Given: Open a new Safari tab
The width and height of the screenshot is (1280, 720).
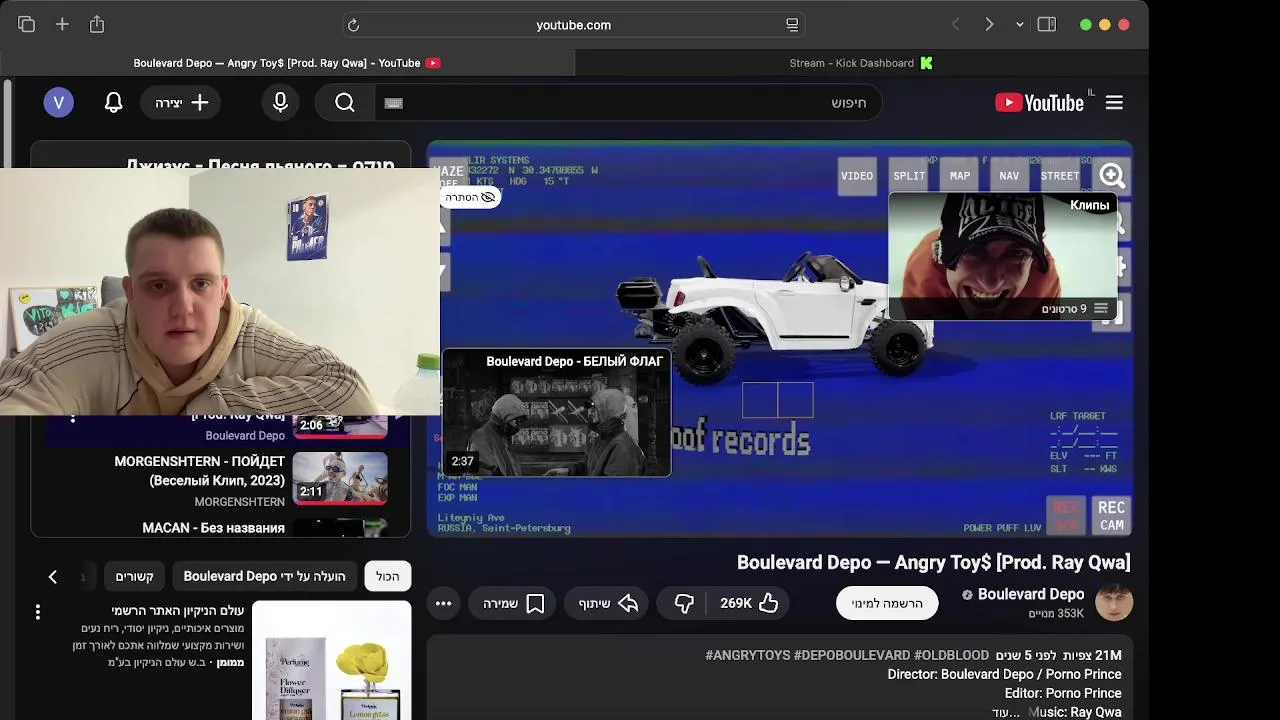Looking at the screenshot, I should [62, 24].
